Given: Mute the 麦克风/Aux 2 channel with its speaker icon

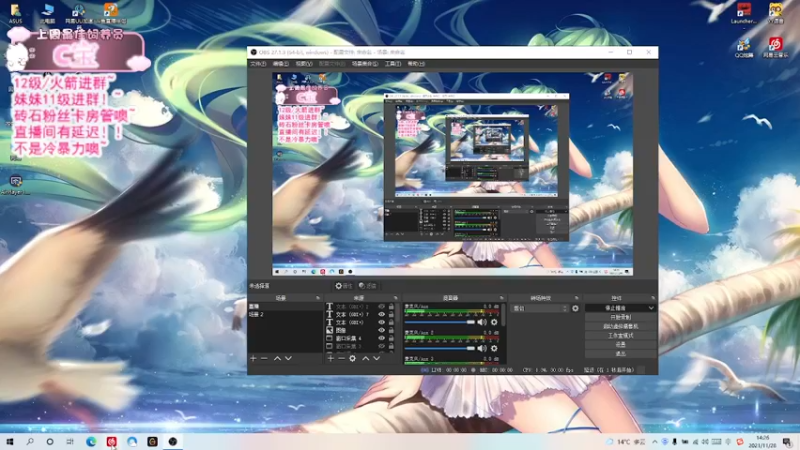Looking at the screenshot, I should 482,348.
